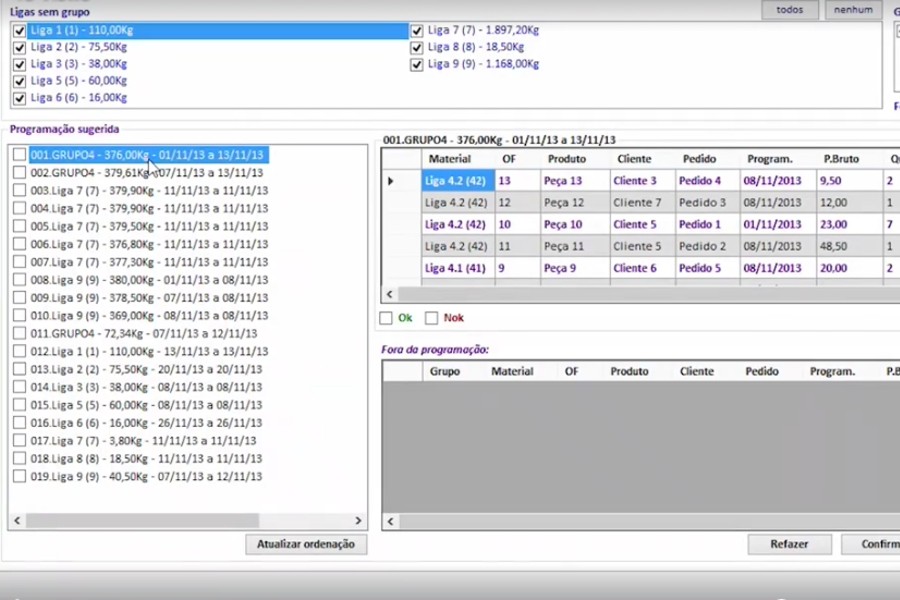The height and width of the screenshot is (600, 900).
Task: Tick the Nok checkbox
Action: click(x=432, y=318)
